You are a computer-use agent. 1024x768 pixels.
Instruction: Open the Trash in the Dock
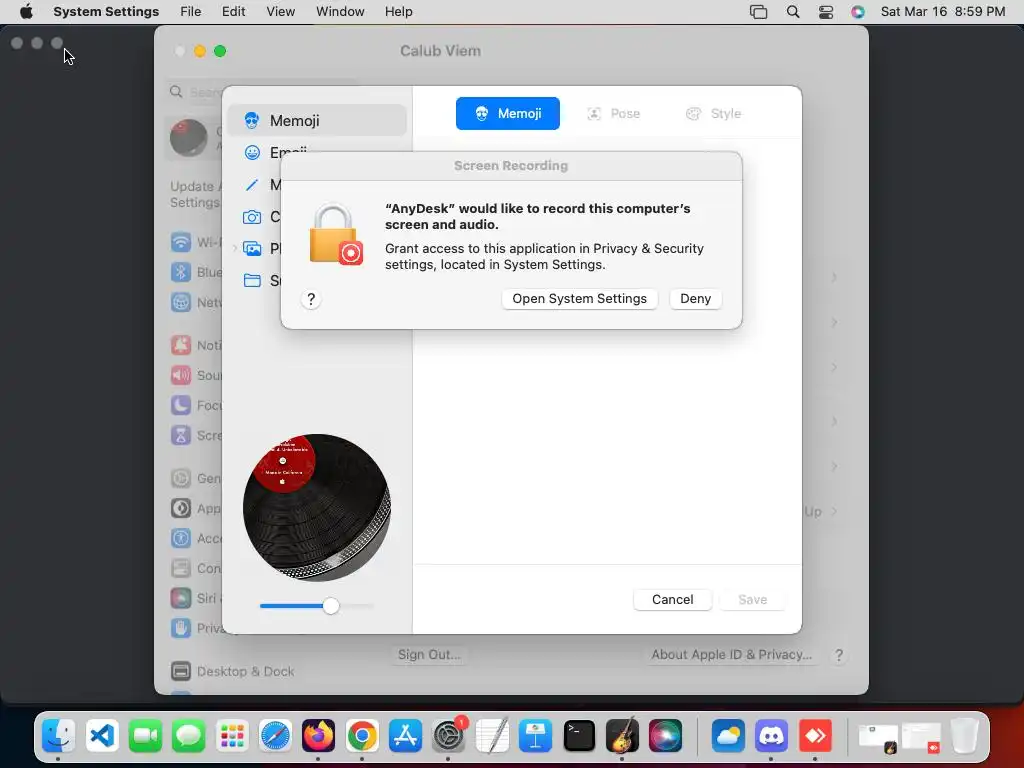964,736
